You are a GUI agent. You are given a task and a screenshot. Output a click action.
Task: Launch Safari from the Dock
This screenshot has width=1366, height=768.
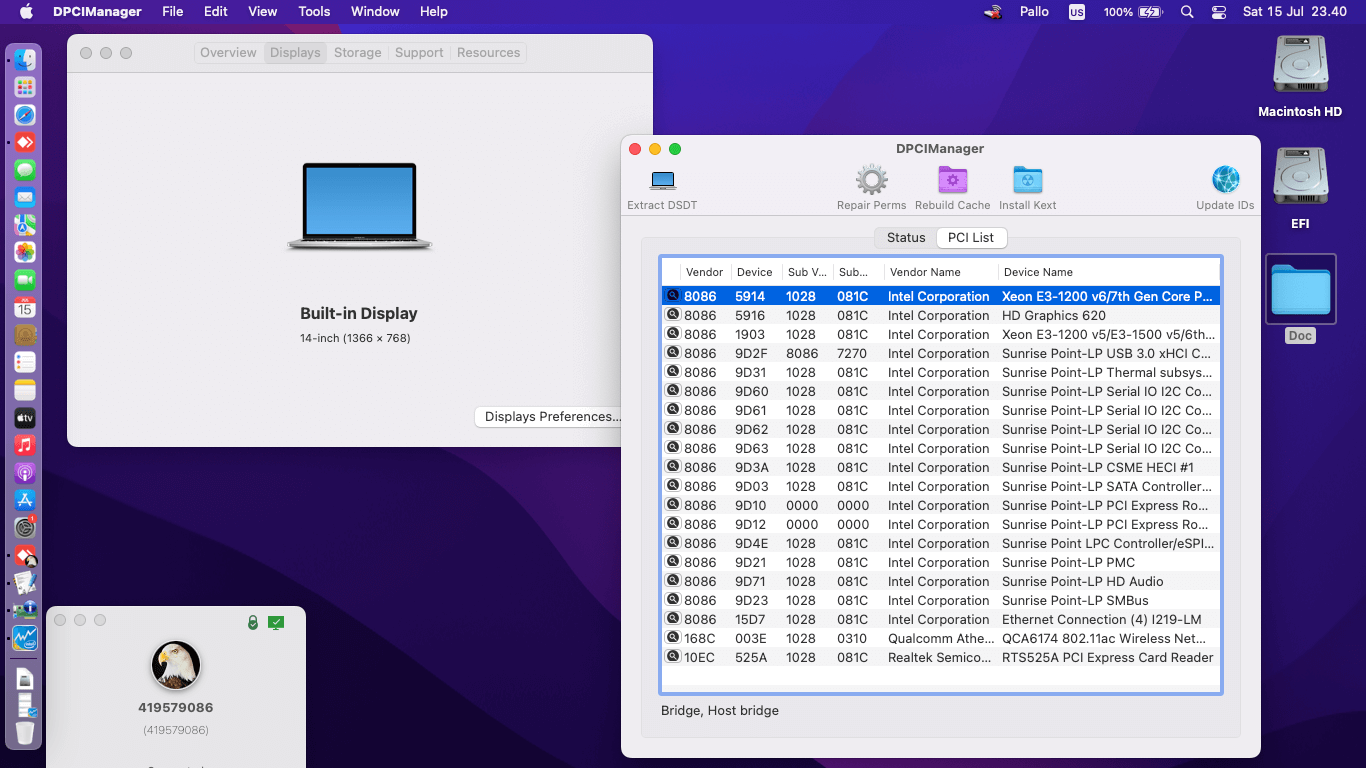(25, 115)
